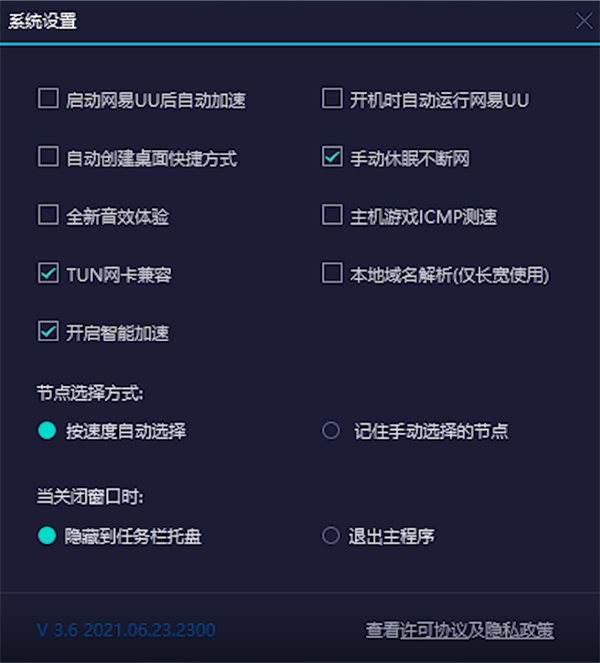Click the TUN网卡兼容 label text
600x663 pixels.
[x=119, y=275]
